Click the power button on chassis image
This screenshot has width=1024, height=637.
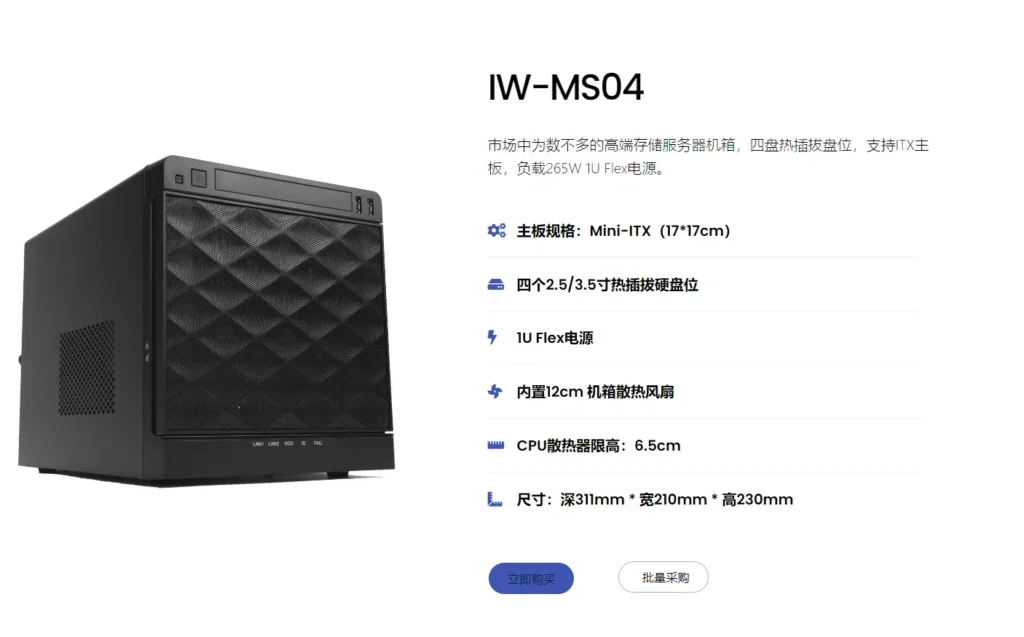pyautogui.click(x=199, y=178)
